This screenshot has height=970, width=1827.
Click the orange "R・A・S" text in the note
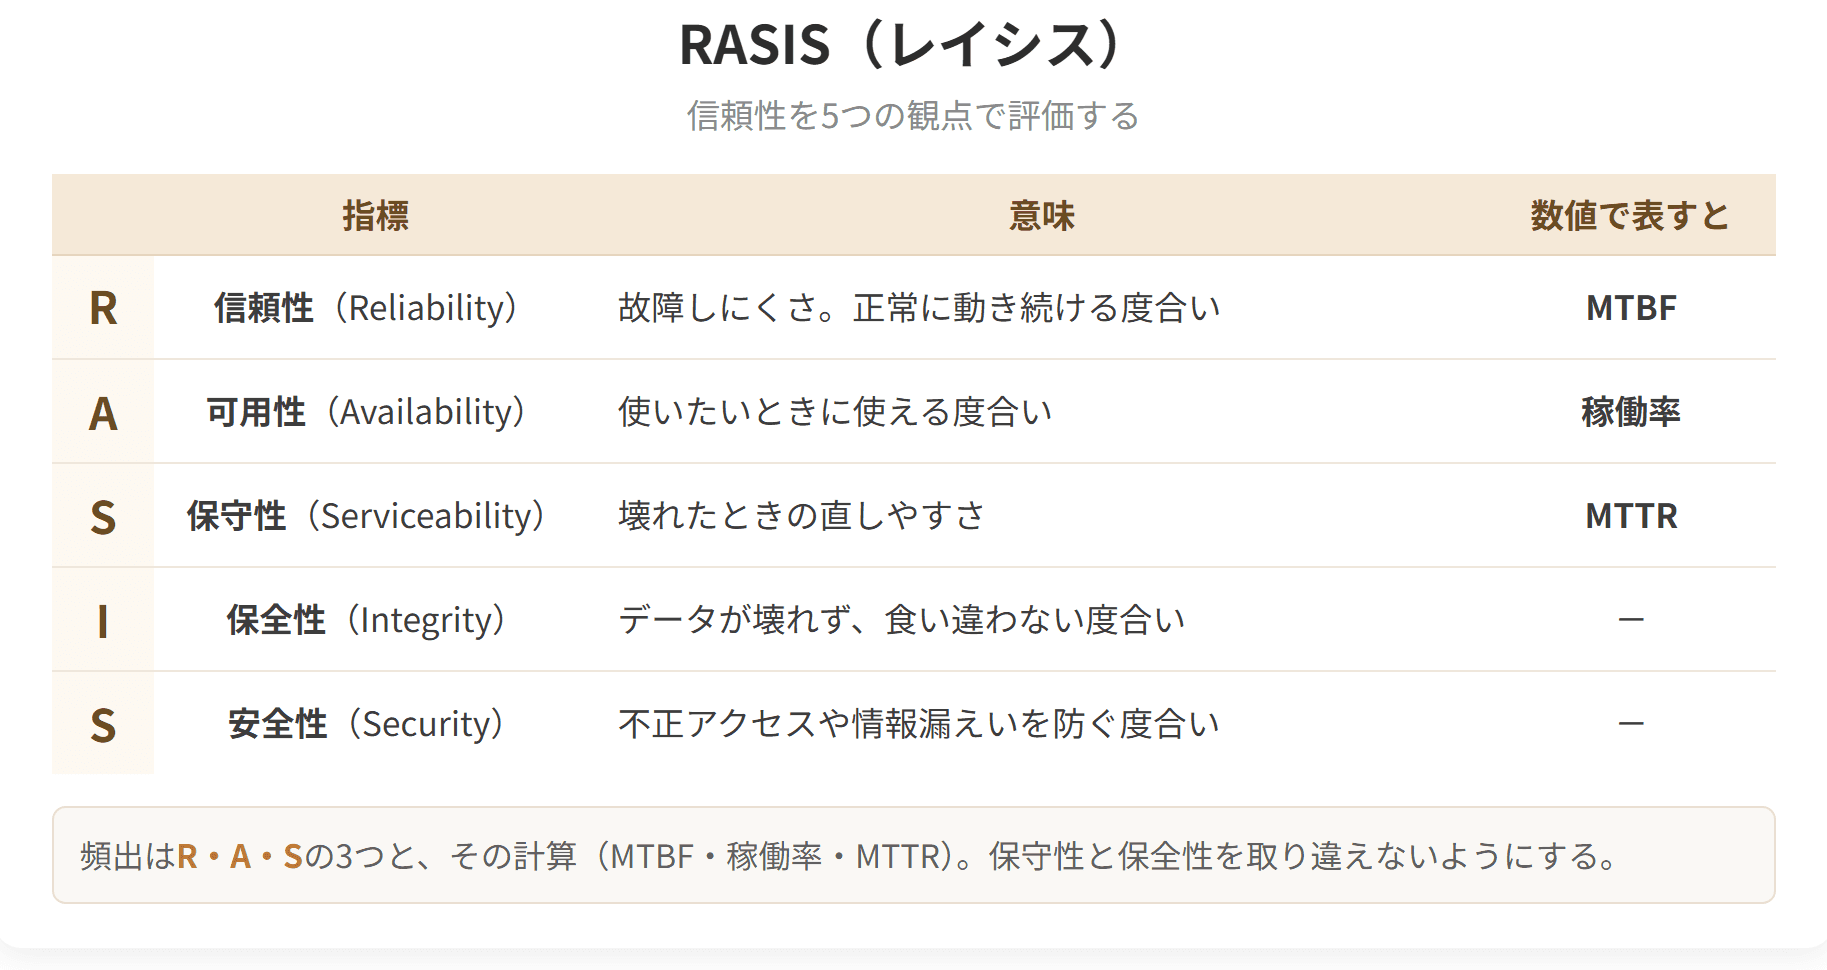[x=240, y=856]
